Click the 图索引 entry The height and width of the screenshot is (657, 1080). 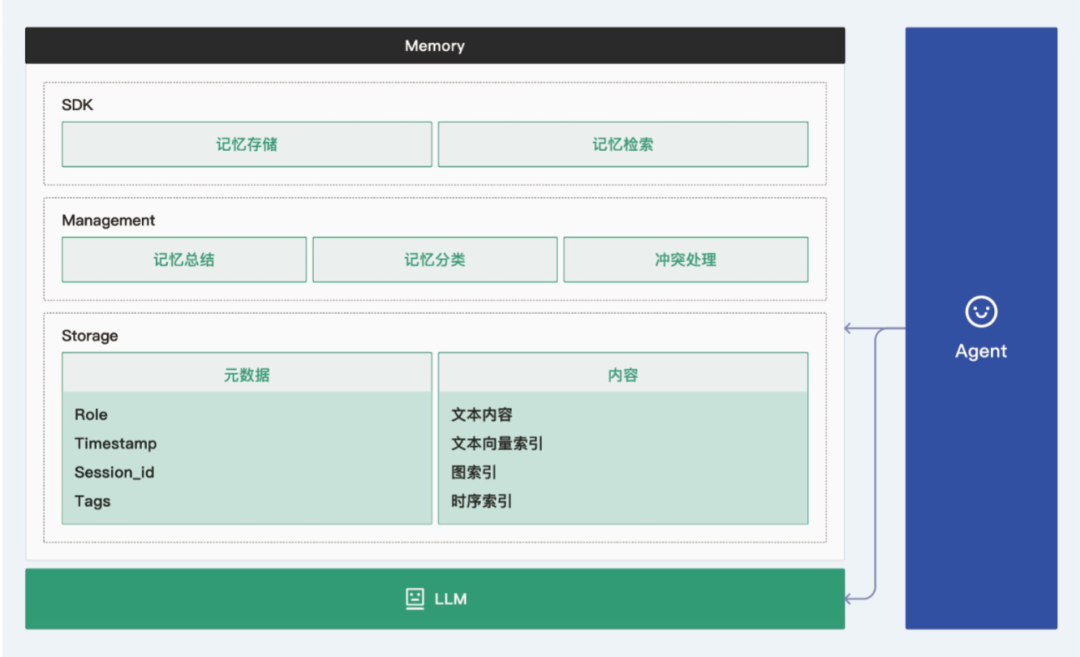pyautogui.click(x=474, y=472)
